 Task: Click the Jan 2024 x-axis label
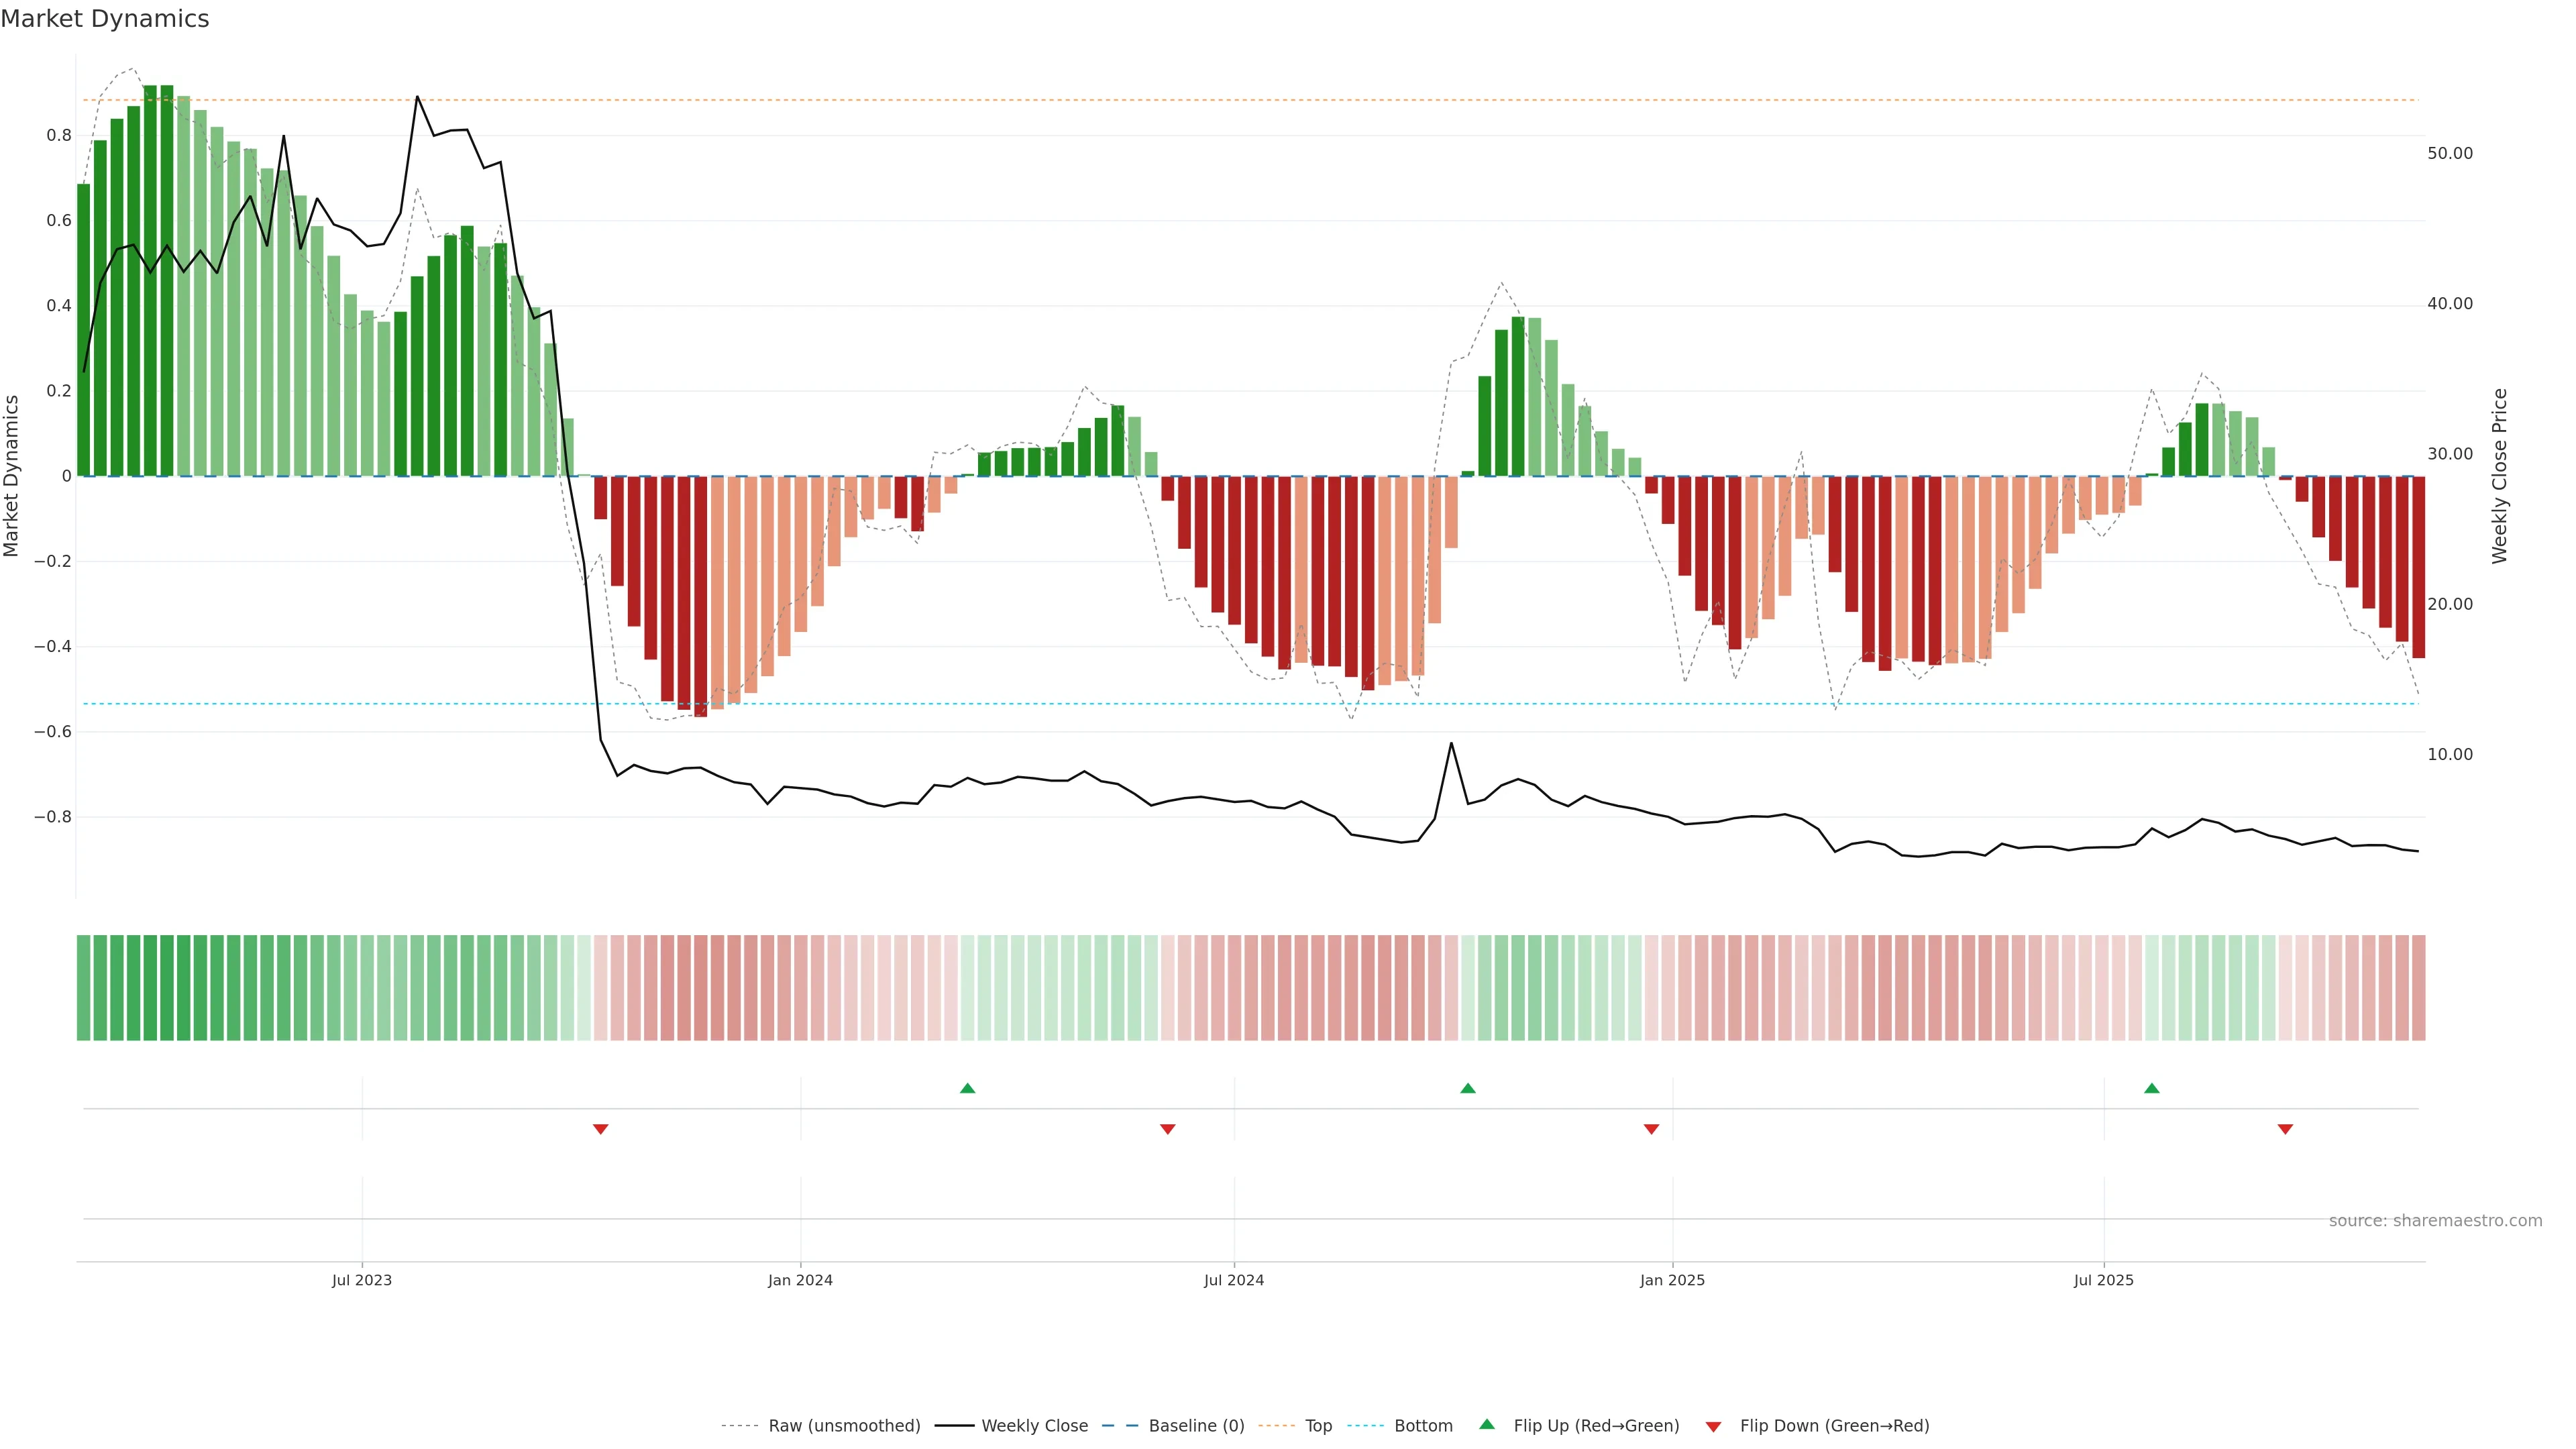pyautogui.click(x=800, y=1280)
